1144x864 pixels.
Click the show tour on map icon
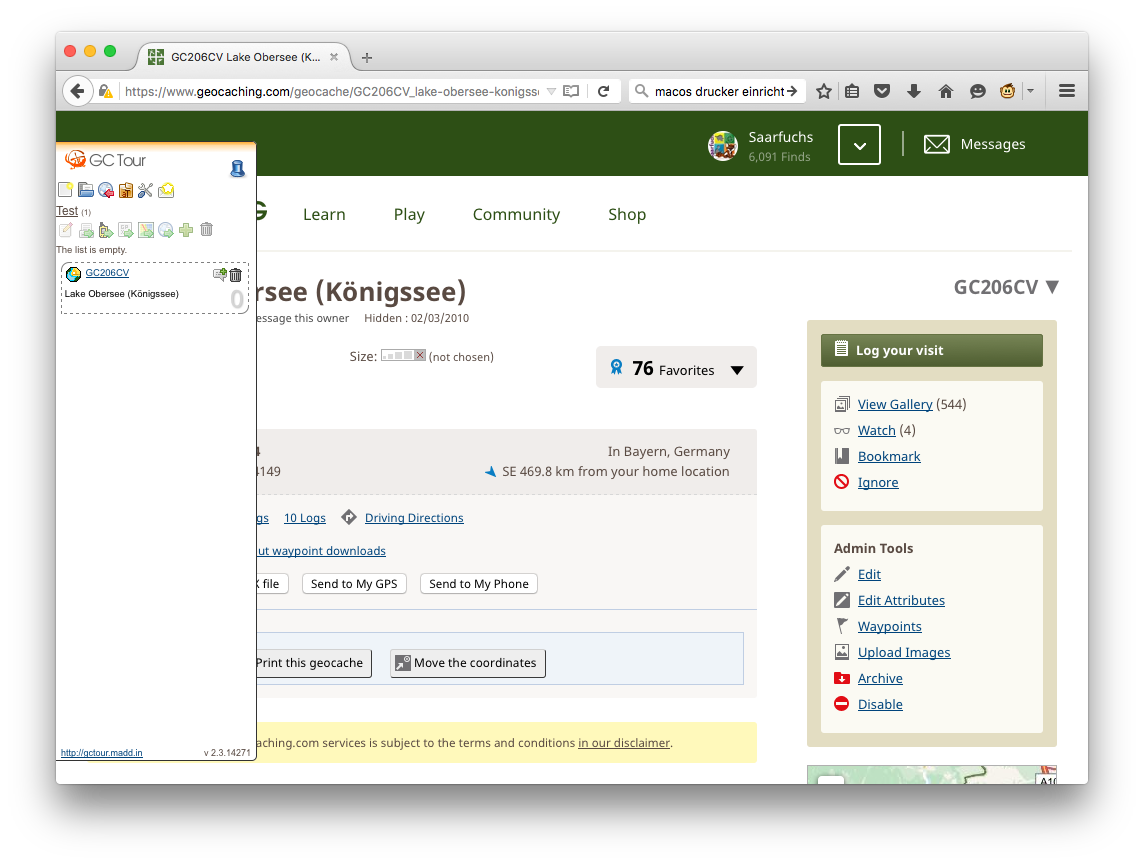click(146, 231)
